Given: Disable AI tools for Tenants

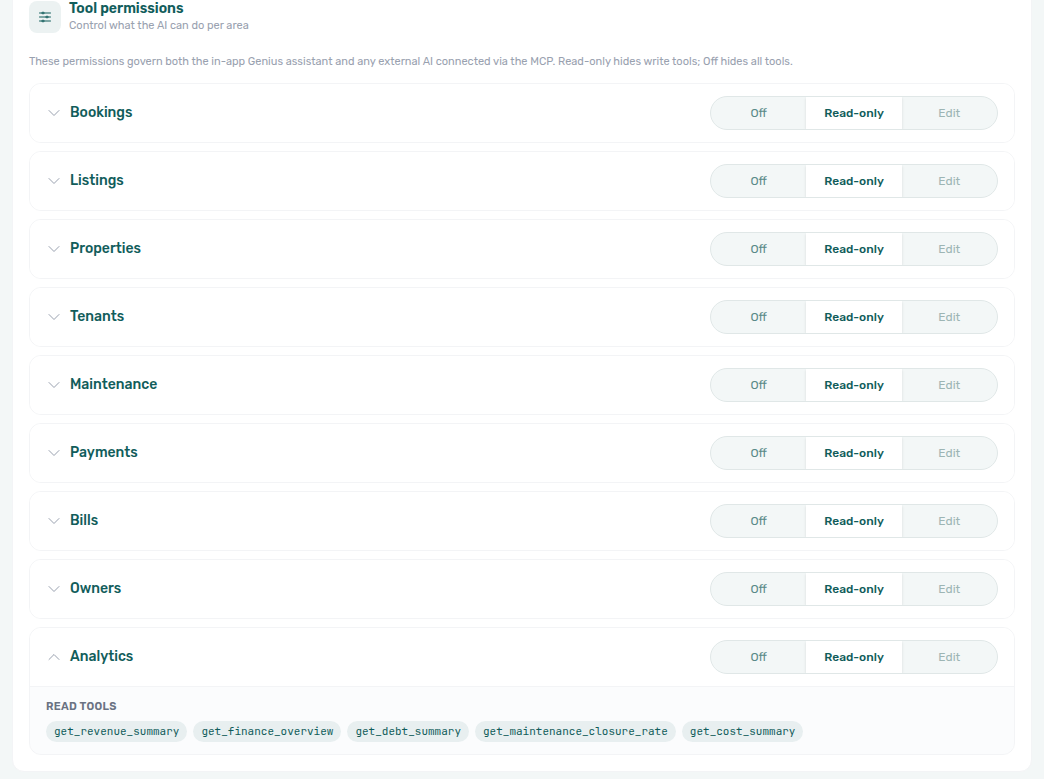Looking at the screenshot, I should click(758, 317).
